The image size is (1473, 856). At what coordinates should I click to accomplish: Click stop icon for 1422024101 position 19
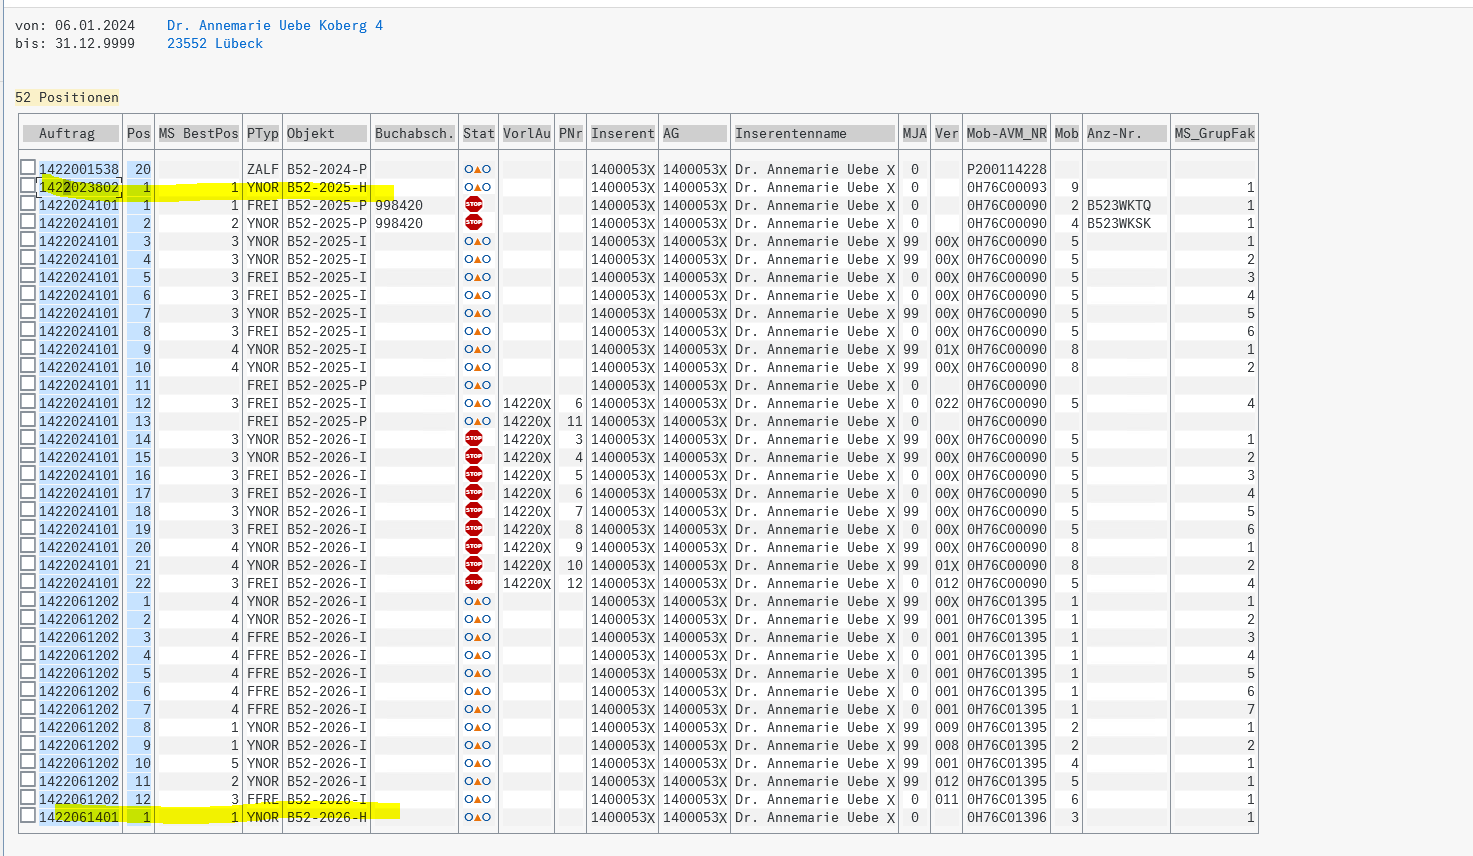(474, 528)
